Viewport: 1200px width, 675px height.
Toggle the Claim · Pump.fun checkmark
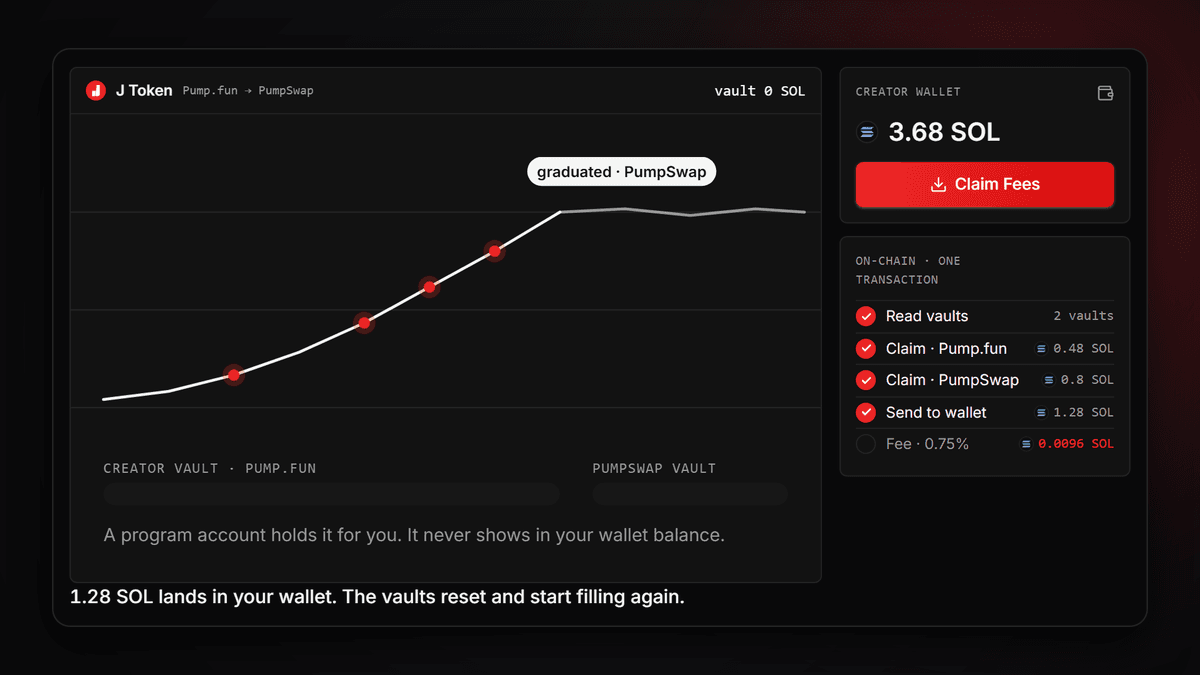[x=866, y=349]
